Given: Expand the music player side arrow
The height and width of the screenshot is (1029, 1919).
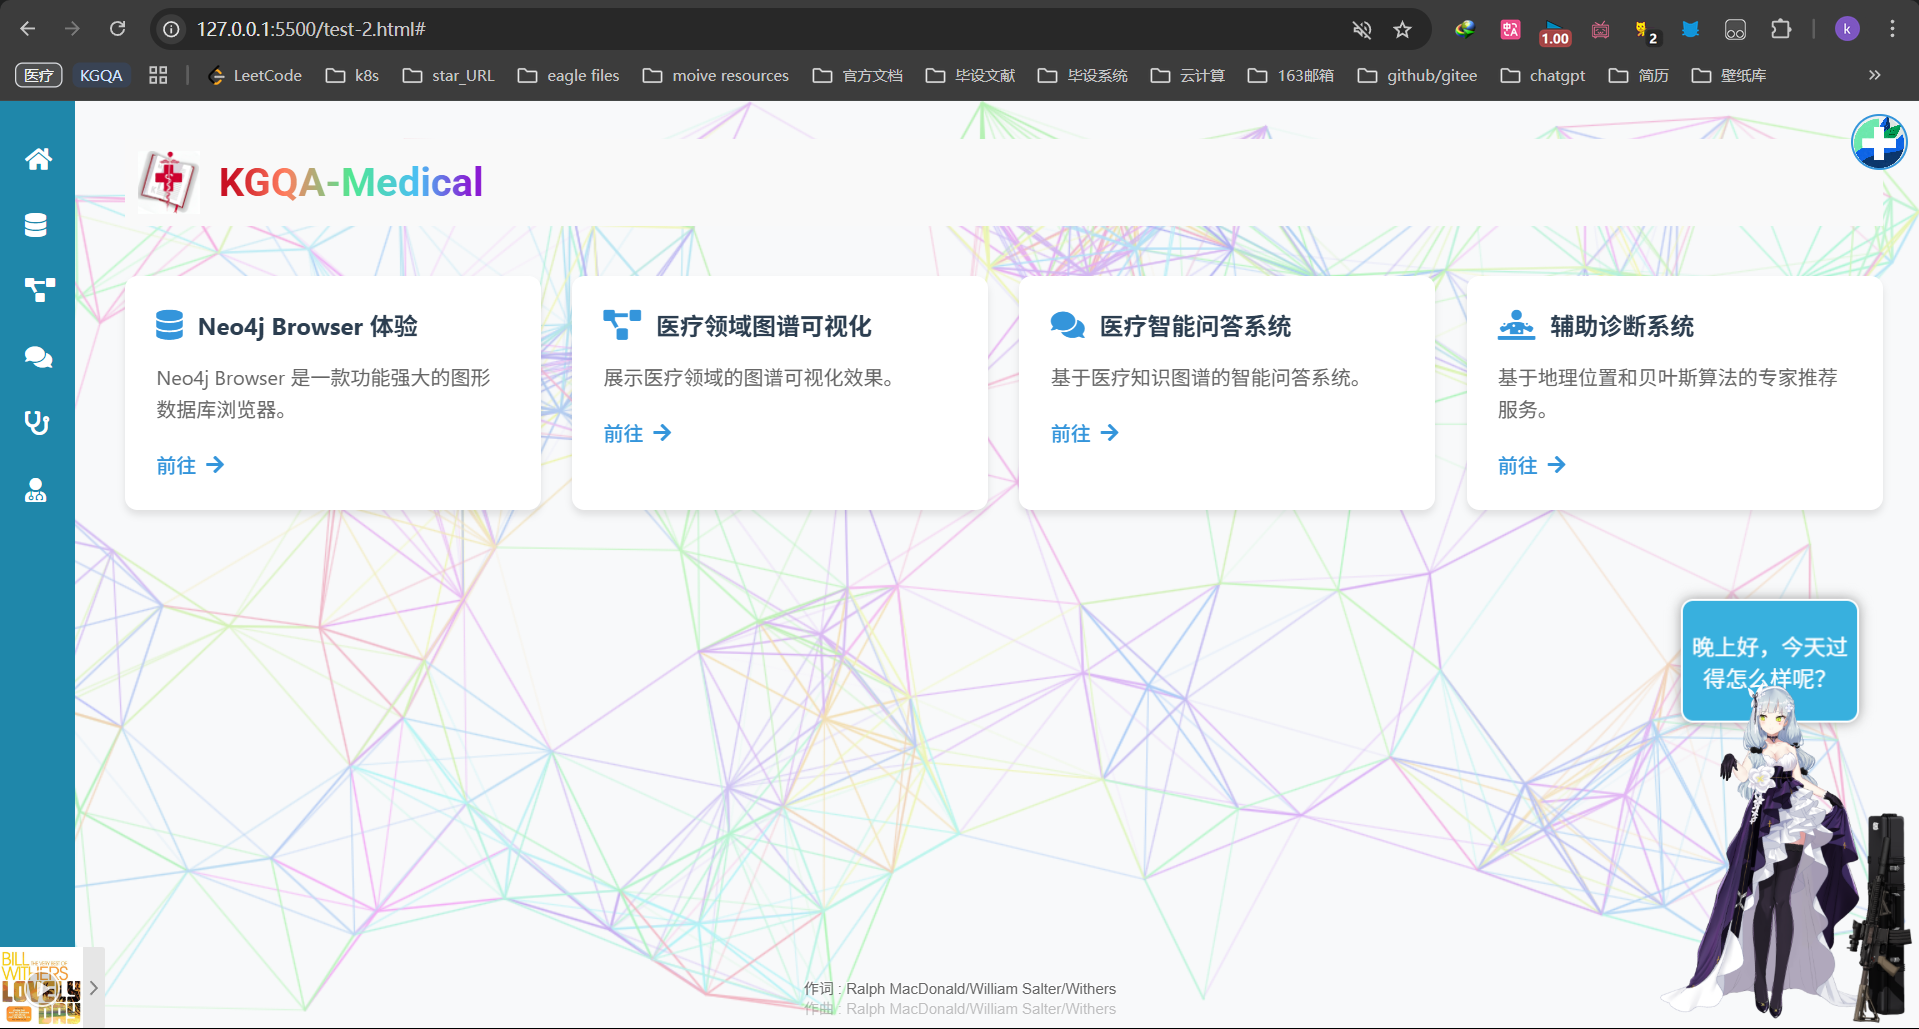Looking at the screenshot, I should tap(93, 988).
